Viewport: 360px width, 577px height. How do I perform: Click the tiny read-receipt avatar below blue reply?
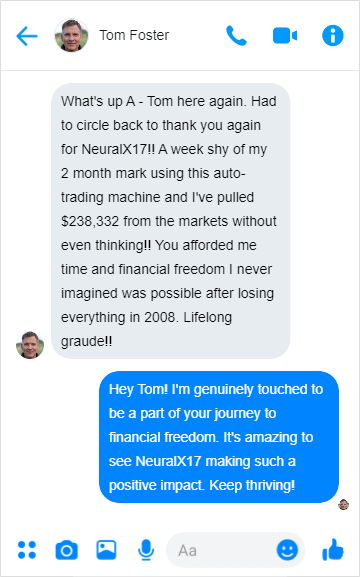[x=343, y=505]
